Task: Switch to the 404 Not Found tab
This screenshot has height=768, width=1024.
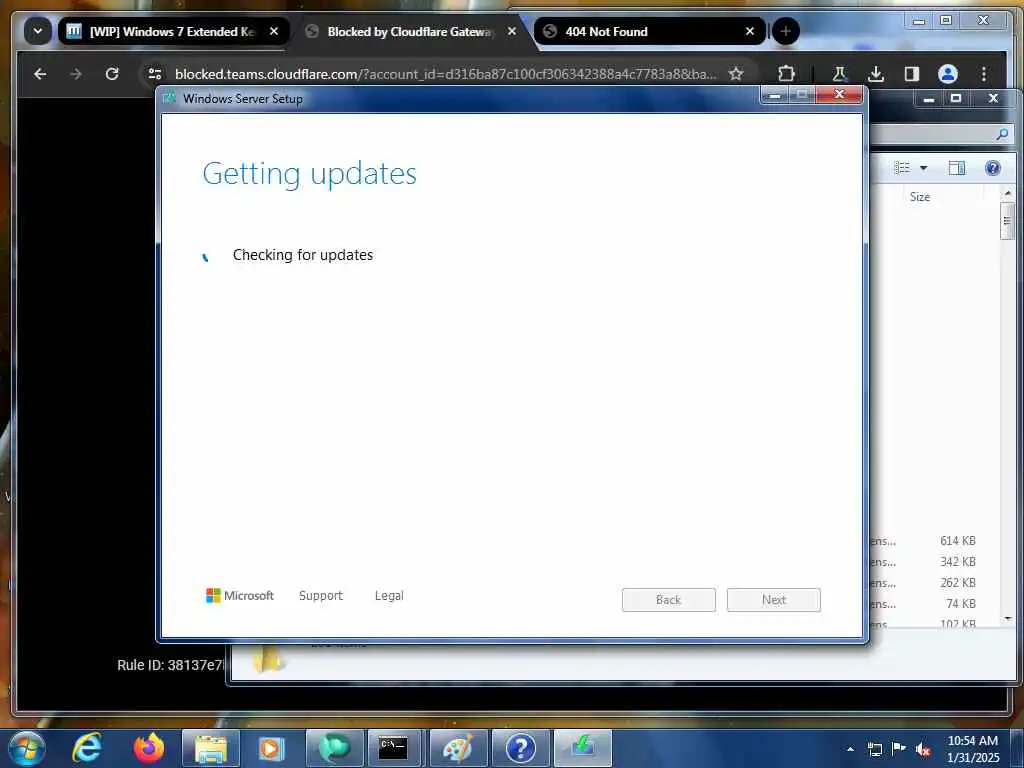Action: click(x=649, y=31)
